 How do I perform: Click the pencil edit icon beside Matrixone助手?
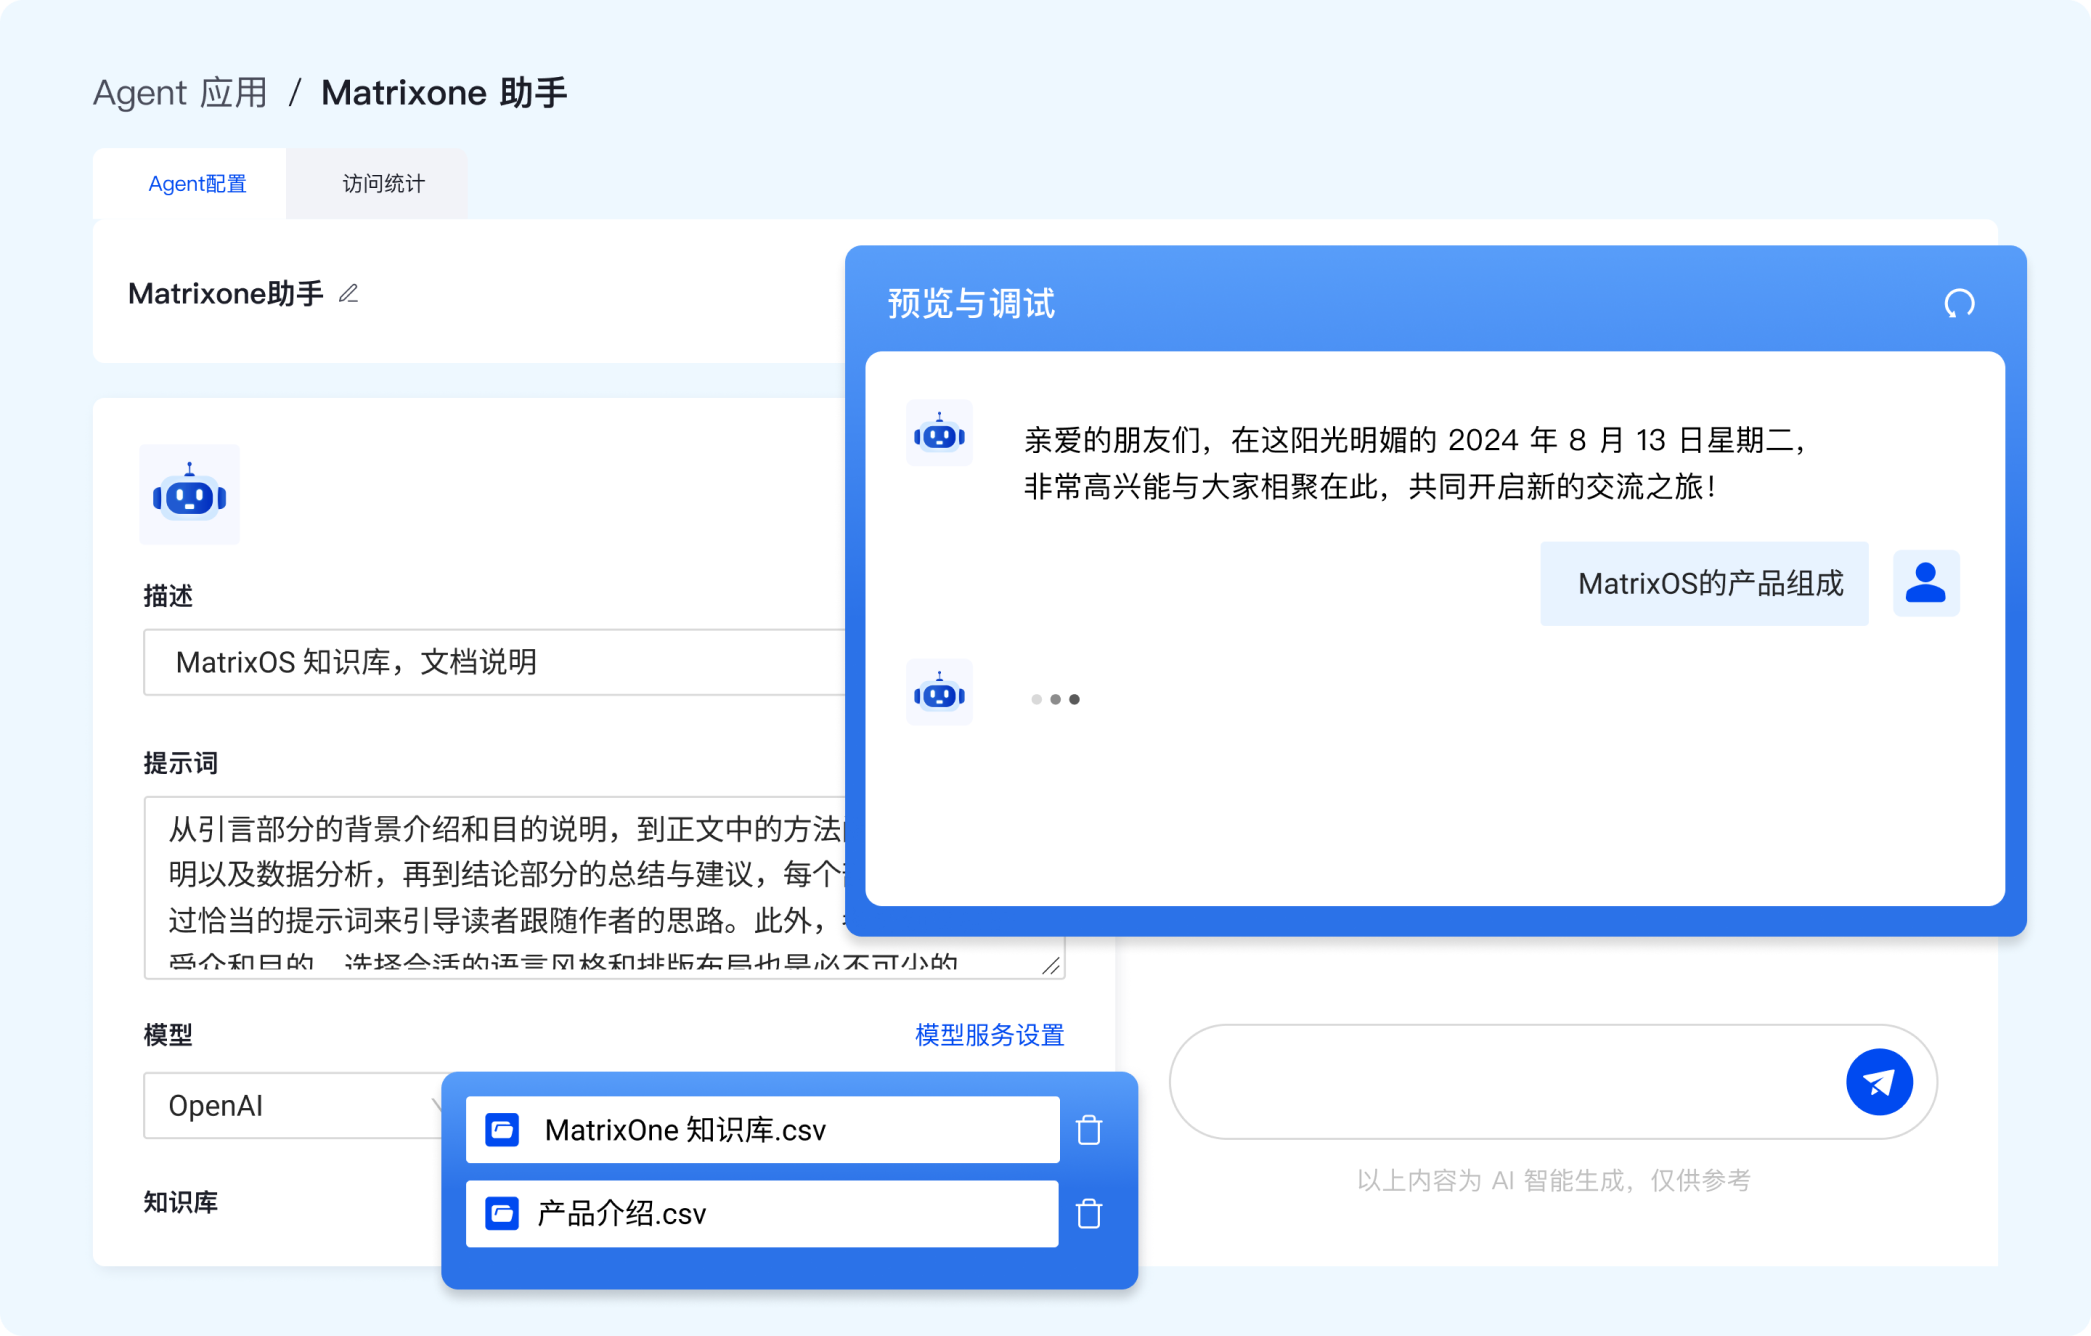(348, 293)
